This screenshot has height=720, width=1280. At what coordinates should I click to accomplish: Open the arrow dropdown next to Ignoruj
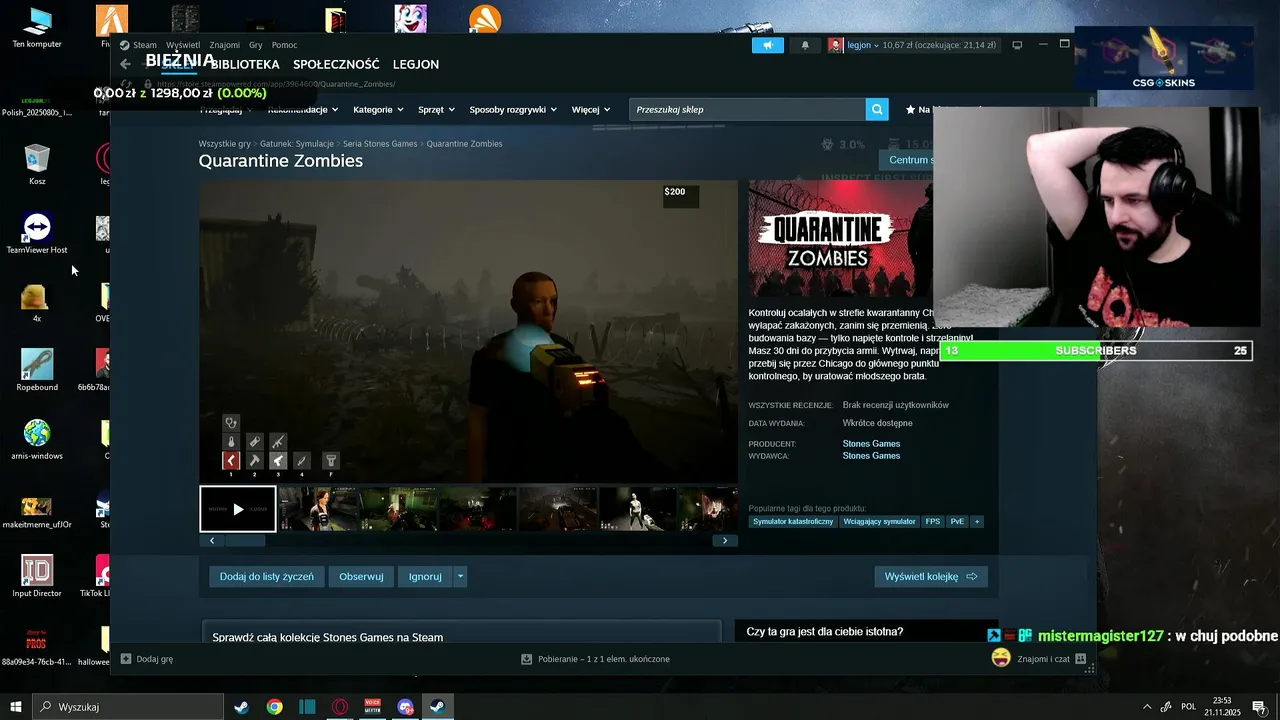[x=460, y=576]
